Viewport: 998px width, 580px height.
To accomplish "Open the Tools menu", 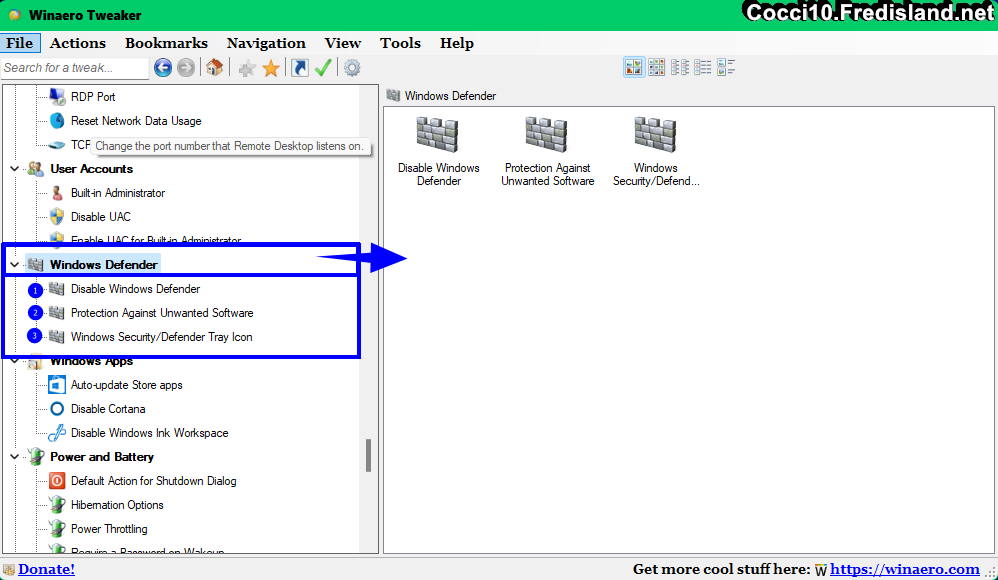I will click(400, 43).
